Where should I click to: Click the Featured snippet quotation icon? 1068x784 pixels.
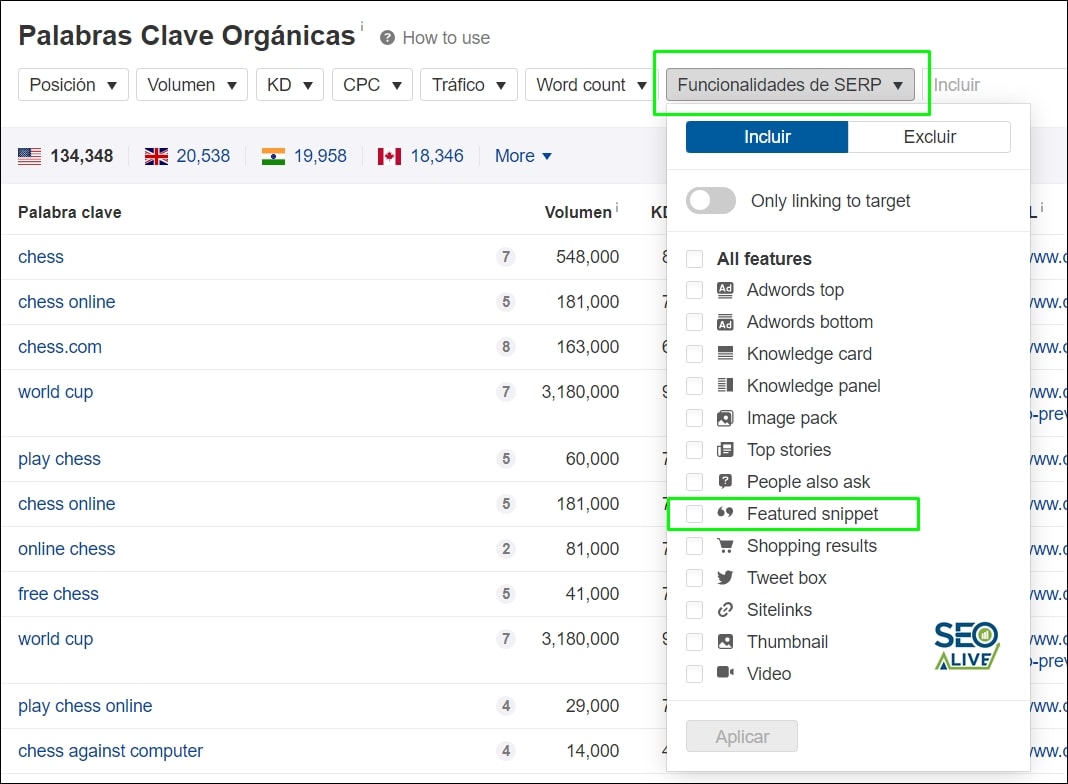[723, 513]
